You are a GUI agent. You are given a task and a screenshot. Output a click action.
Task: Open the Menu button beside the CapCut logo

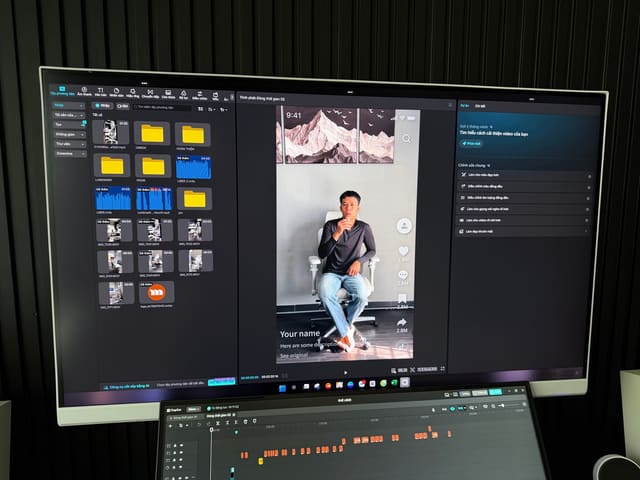[x=193, y=409]
